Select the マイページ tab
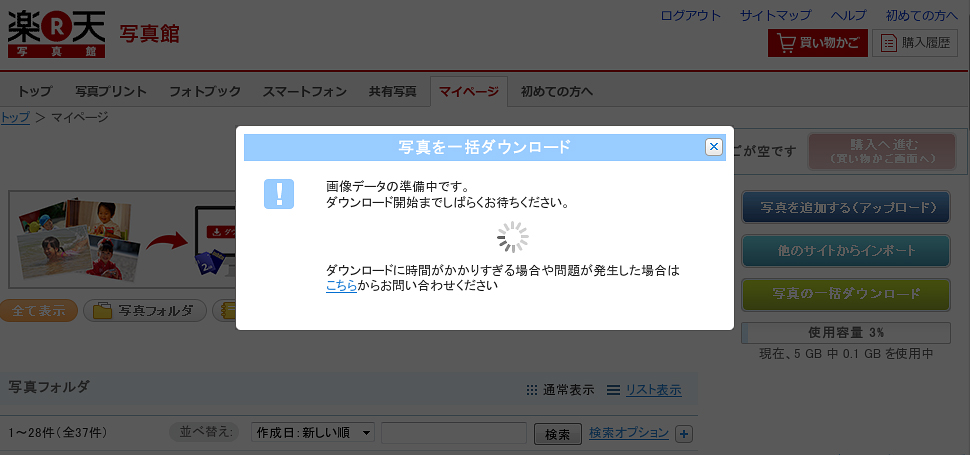Screen dimensions: 970x455 click(469, 91)
